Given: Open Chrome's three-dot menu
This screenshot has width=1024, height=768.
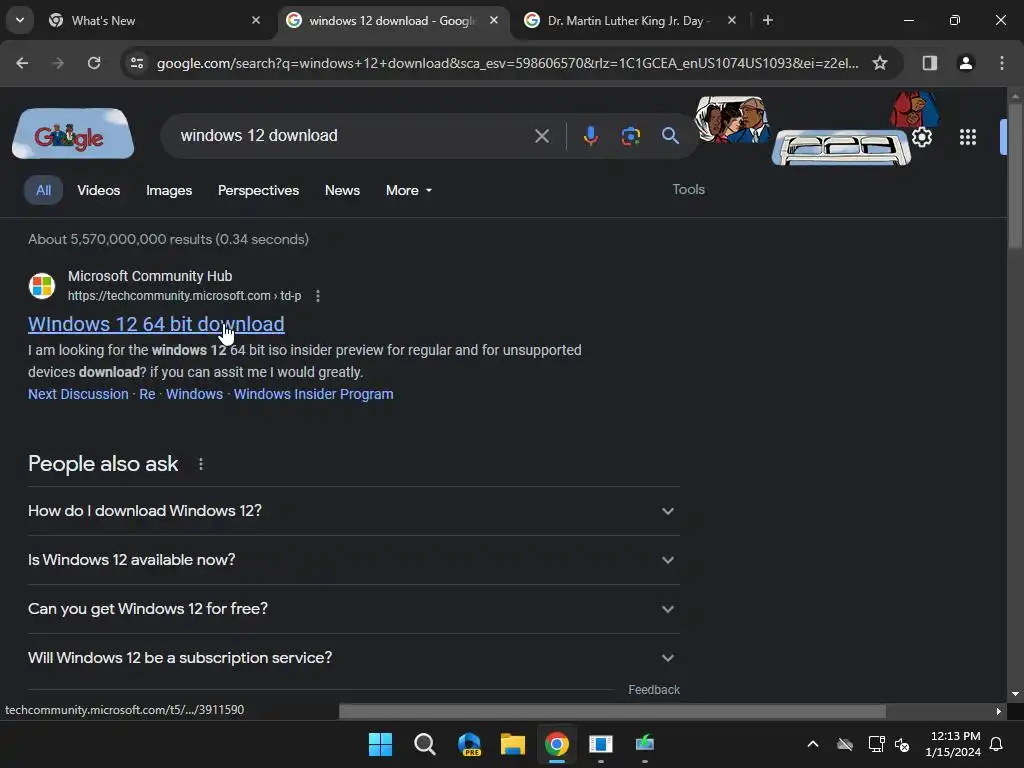Looking at the screenshot, I should coord(1001,63).
